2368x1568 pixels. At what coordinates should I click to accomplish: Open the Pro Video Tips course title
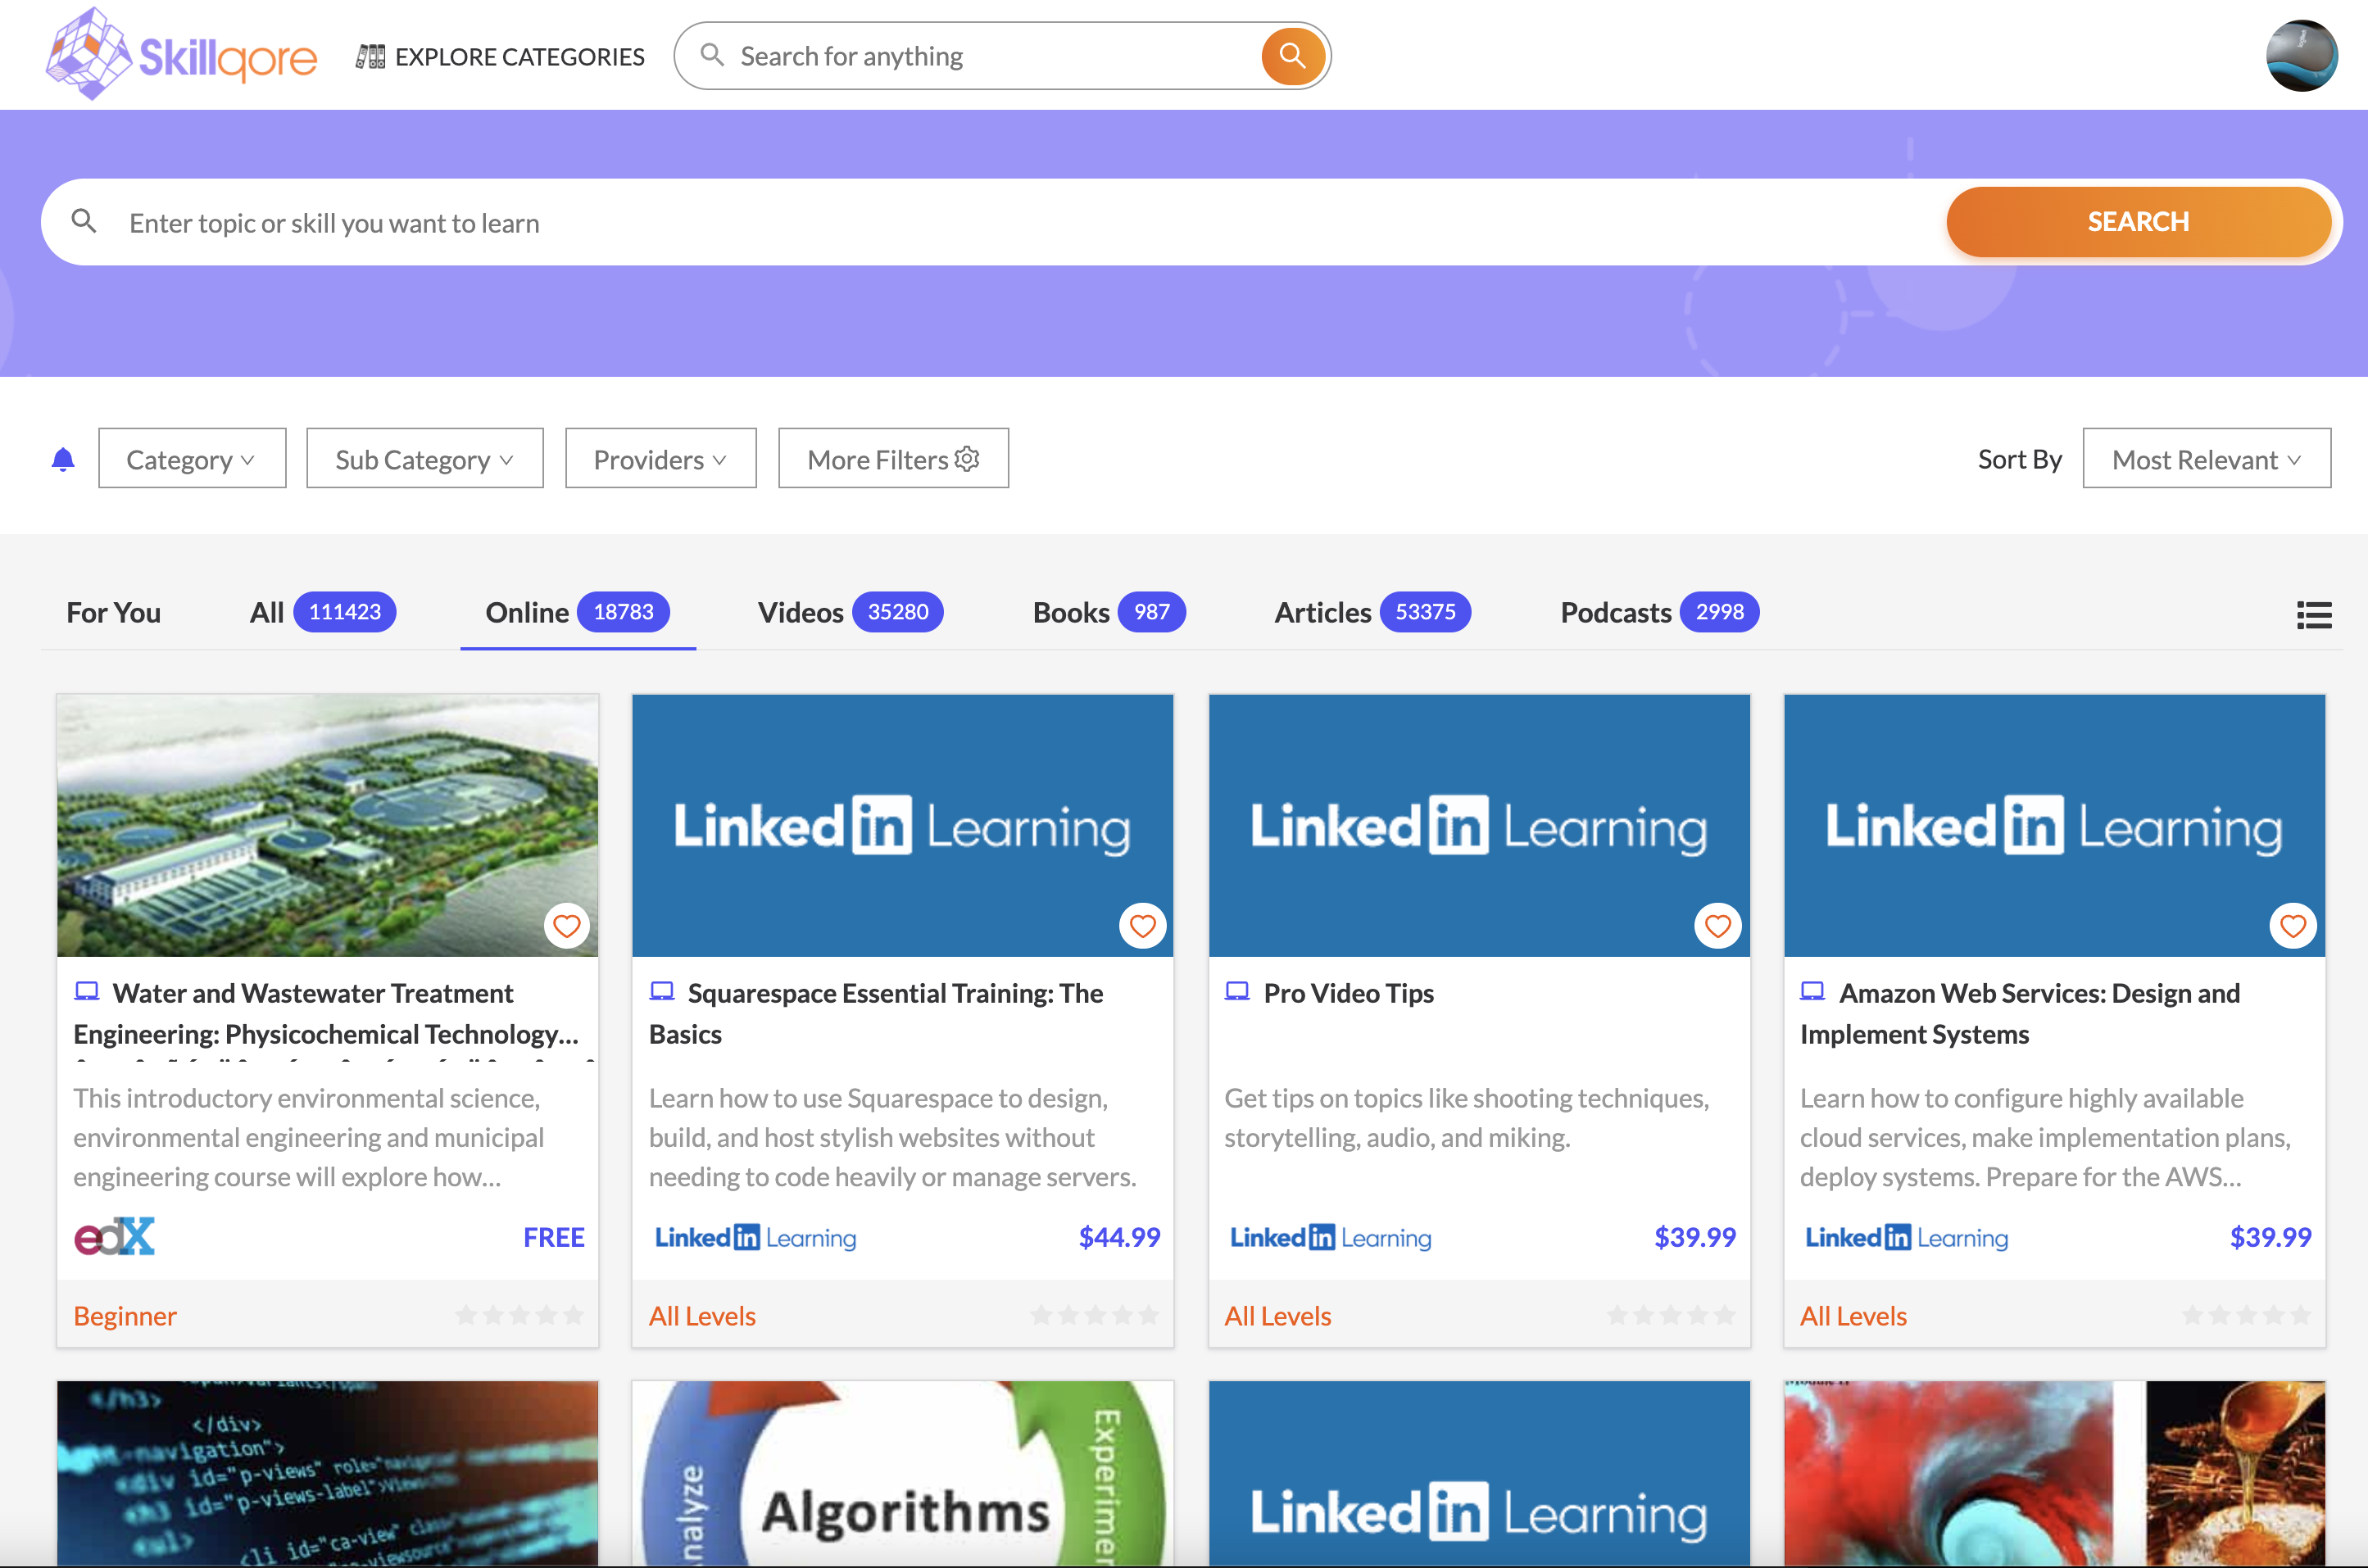point(1349,993)
